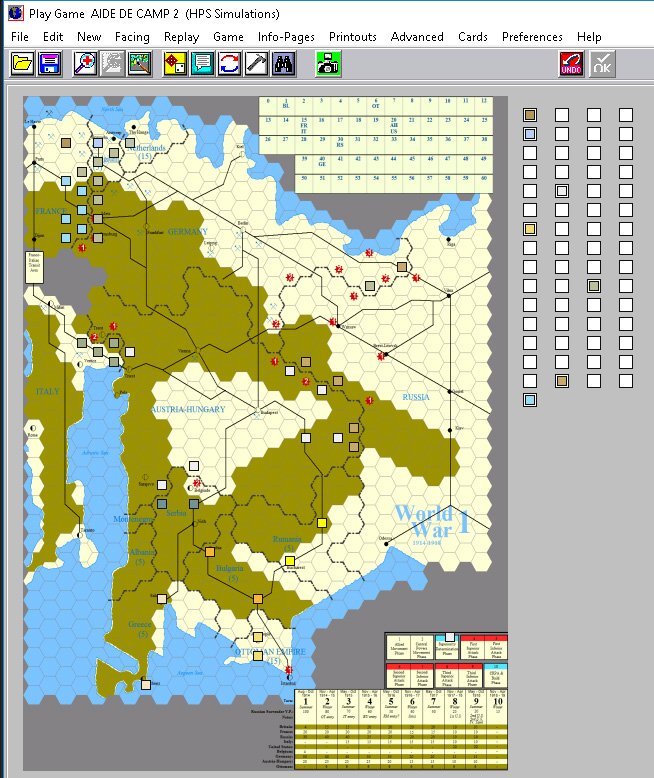The height and width of the screenshot is (778, 654).
Task: Select the cyan unit at tray bottom
Action: coord(530,400)
